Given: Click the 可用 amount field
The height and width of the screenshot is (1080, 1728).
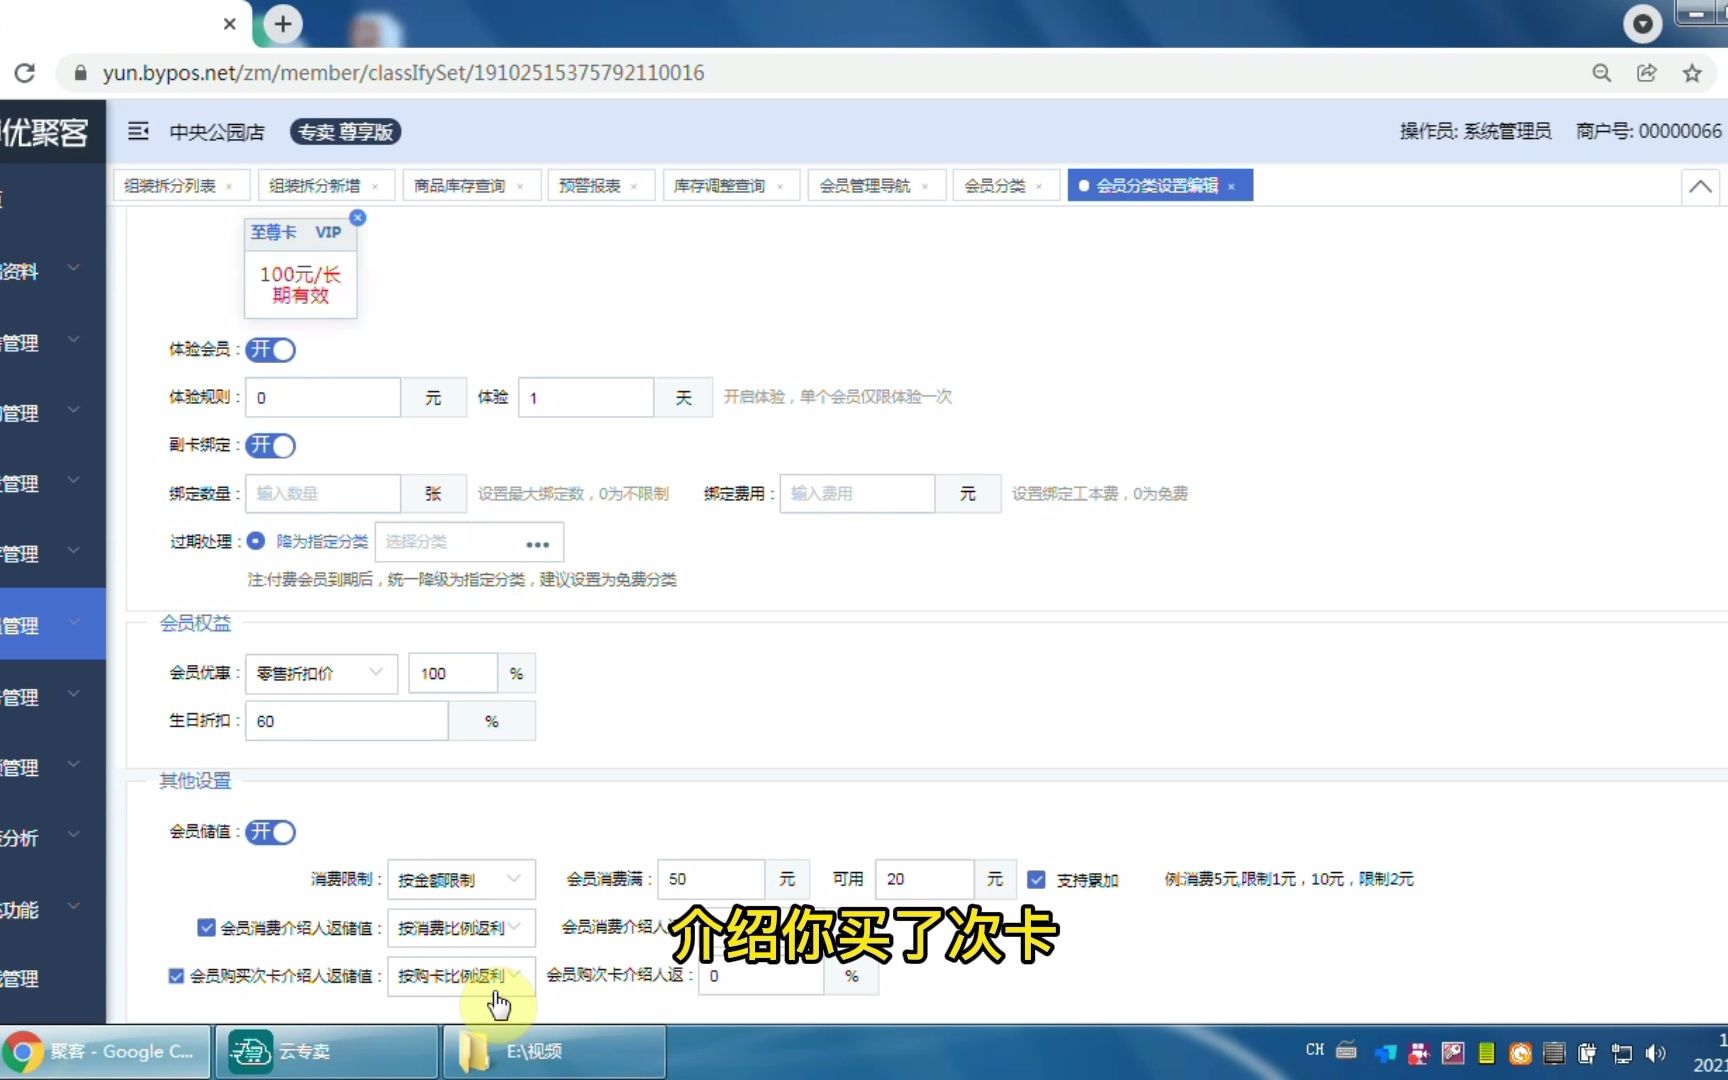Looking at the screenshot, I should [924, 880].
